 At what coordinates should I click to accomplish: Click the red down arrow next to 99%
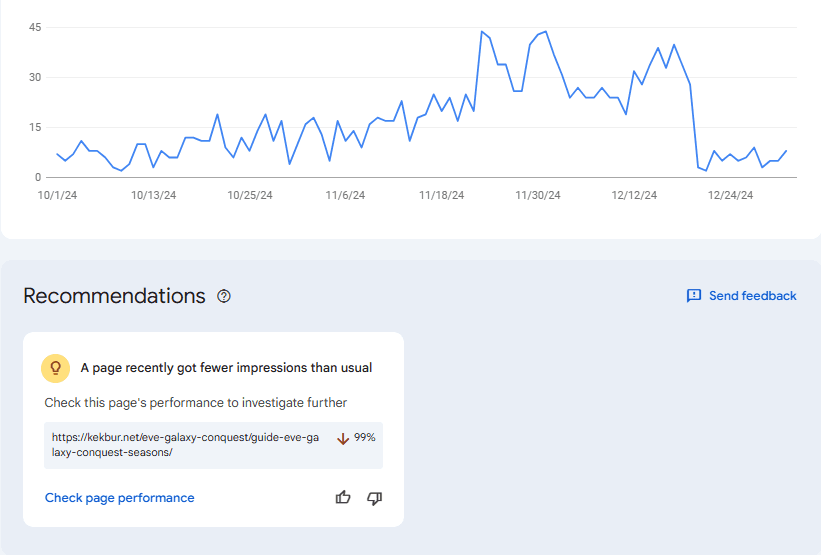[x=343, y=438]
